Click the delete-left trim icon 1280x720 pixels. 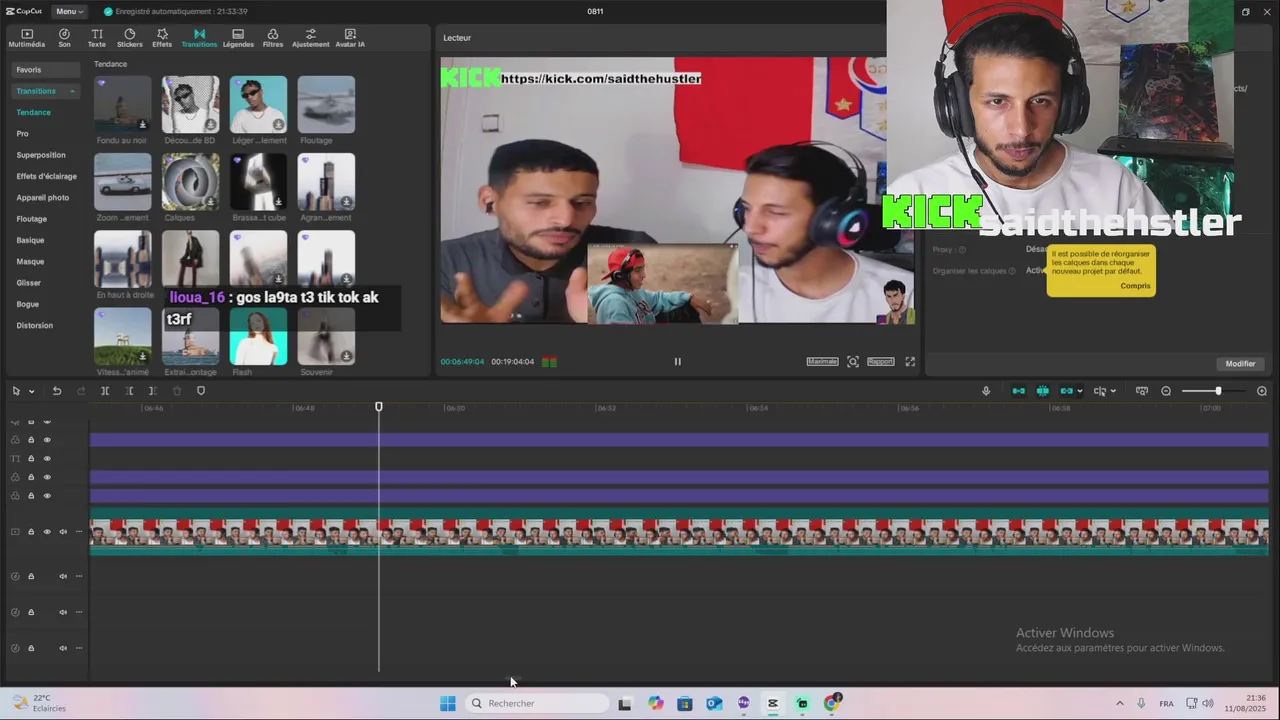pos(129,391)
